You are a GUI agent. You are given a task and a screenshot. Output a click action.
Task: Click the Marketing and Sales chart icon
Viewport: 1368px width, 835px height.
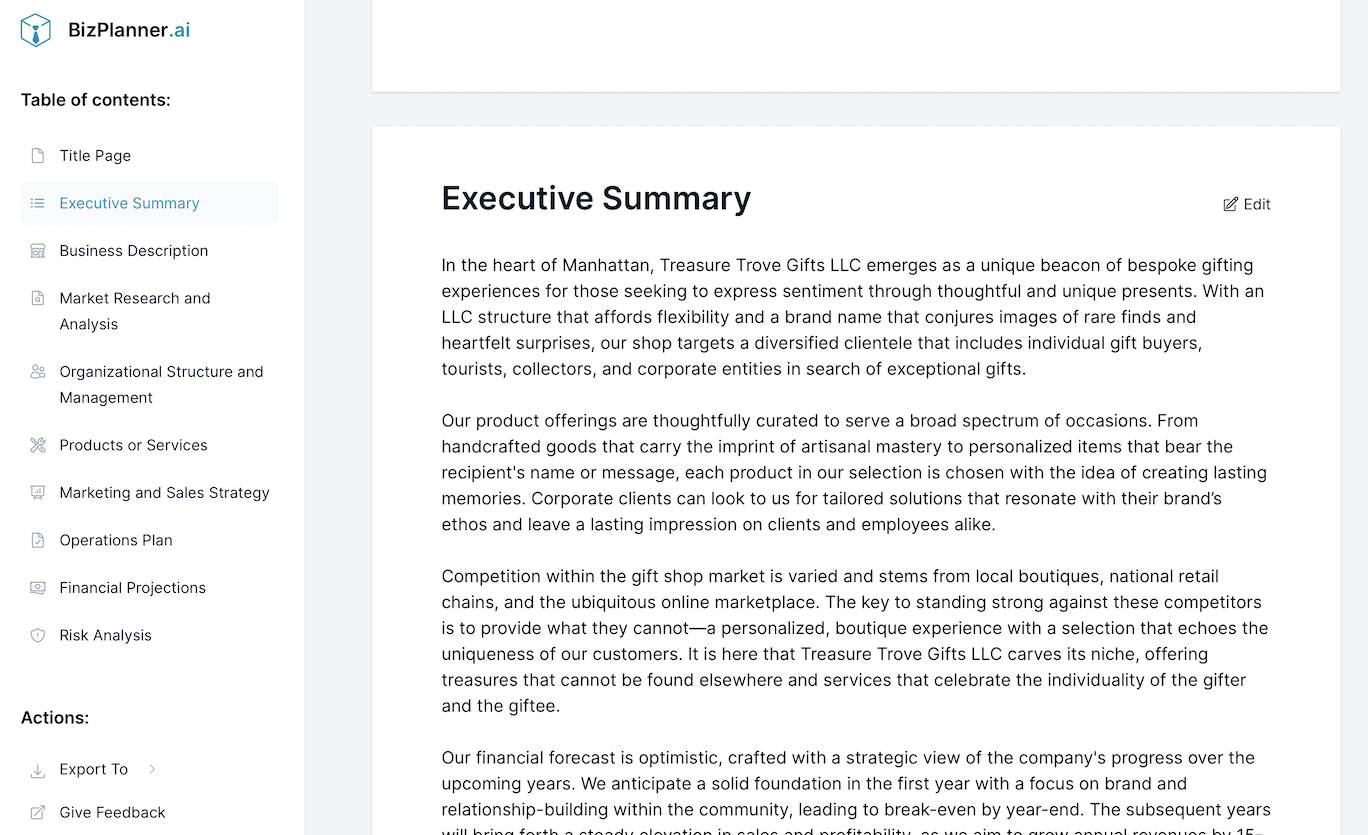click(38, 493)
